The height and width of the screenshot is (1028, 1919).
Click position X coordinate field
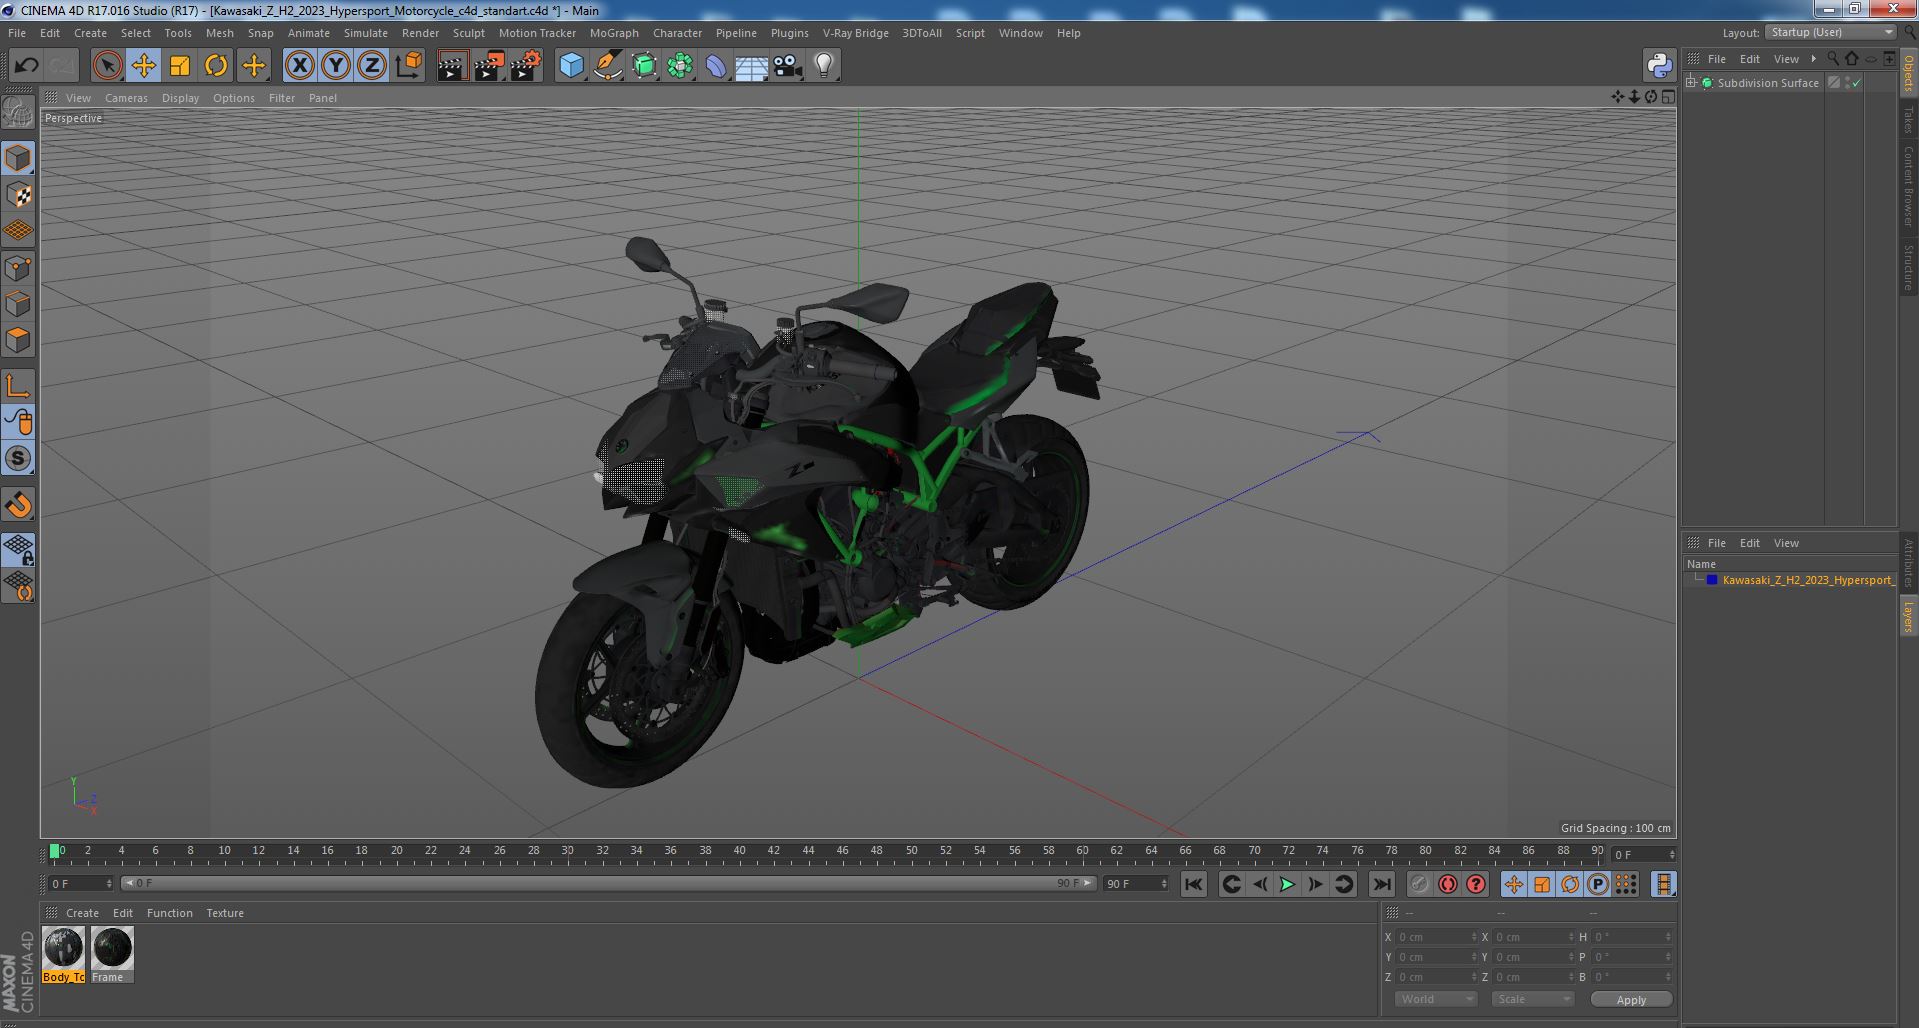1436,937
